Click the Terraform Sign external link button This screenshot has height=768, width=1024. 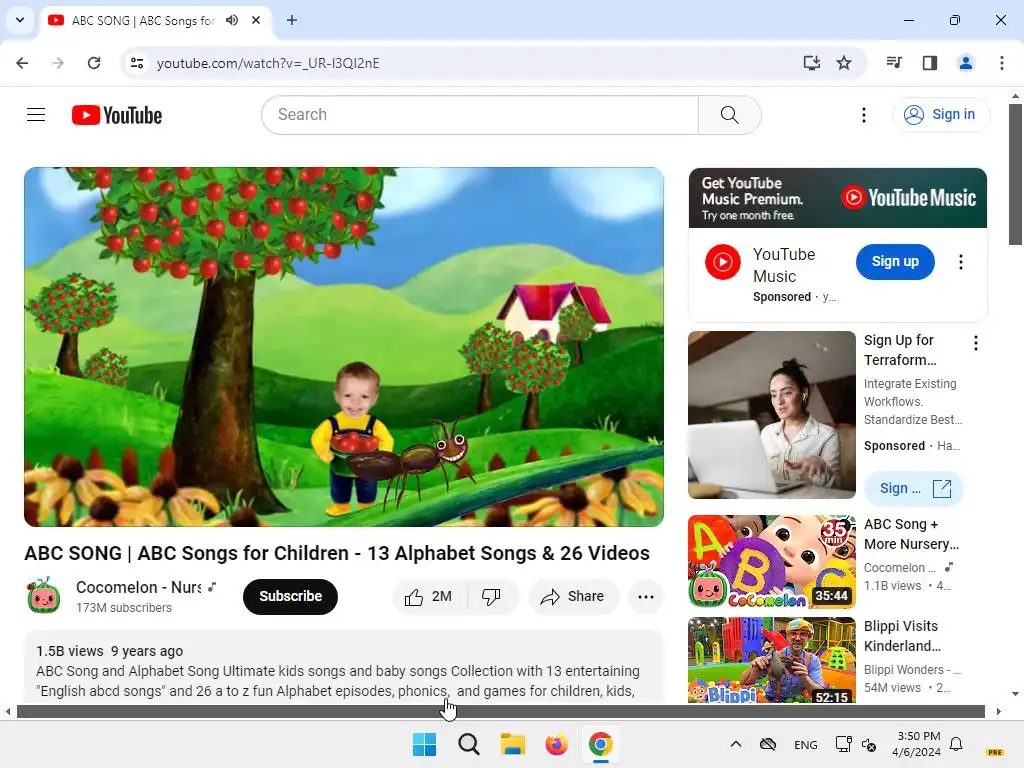tap(914, 488)
